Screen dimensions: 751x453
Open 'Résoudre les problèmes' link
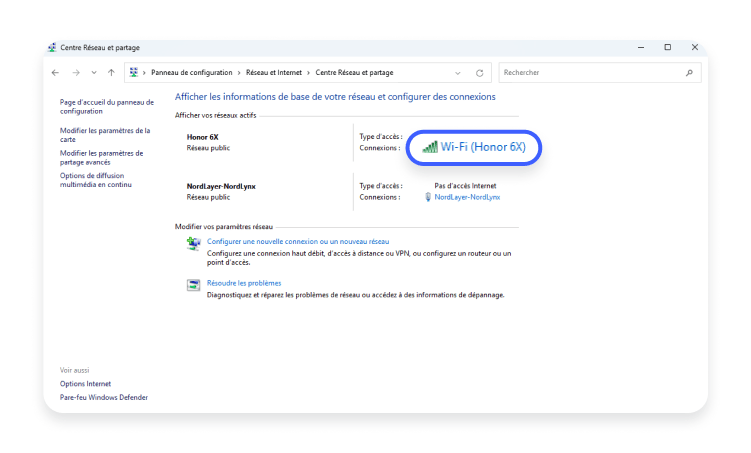(244, 283)
